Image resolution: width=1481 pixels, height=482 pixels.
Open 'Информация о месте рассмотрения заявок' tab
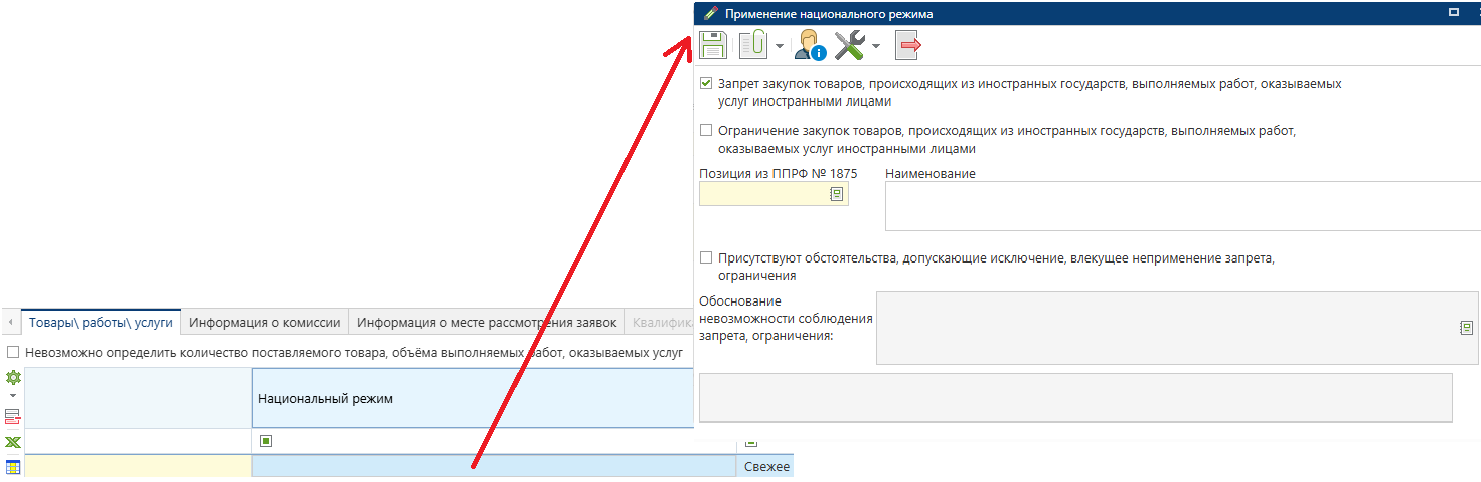pyautogui.click(x=488, y=323)
